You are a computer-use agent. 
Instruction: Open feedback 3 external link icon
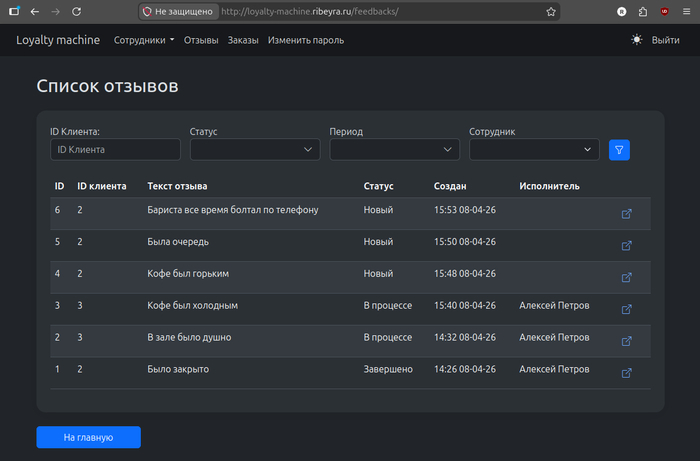point(627,309)
